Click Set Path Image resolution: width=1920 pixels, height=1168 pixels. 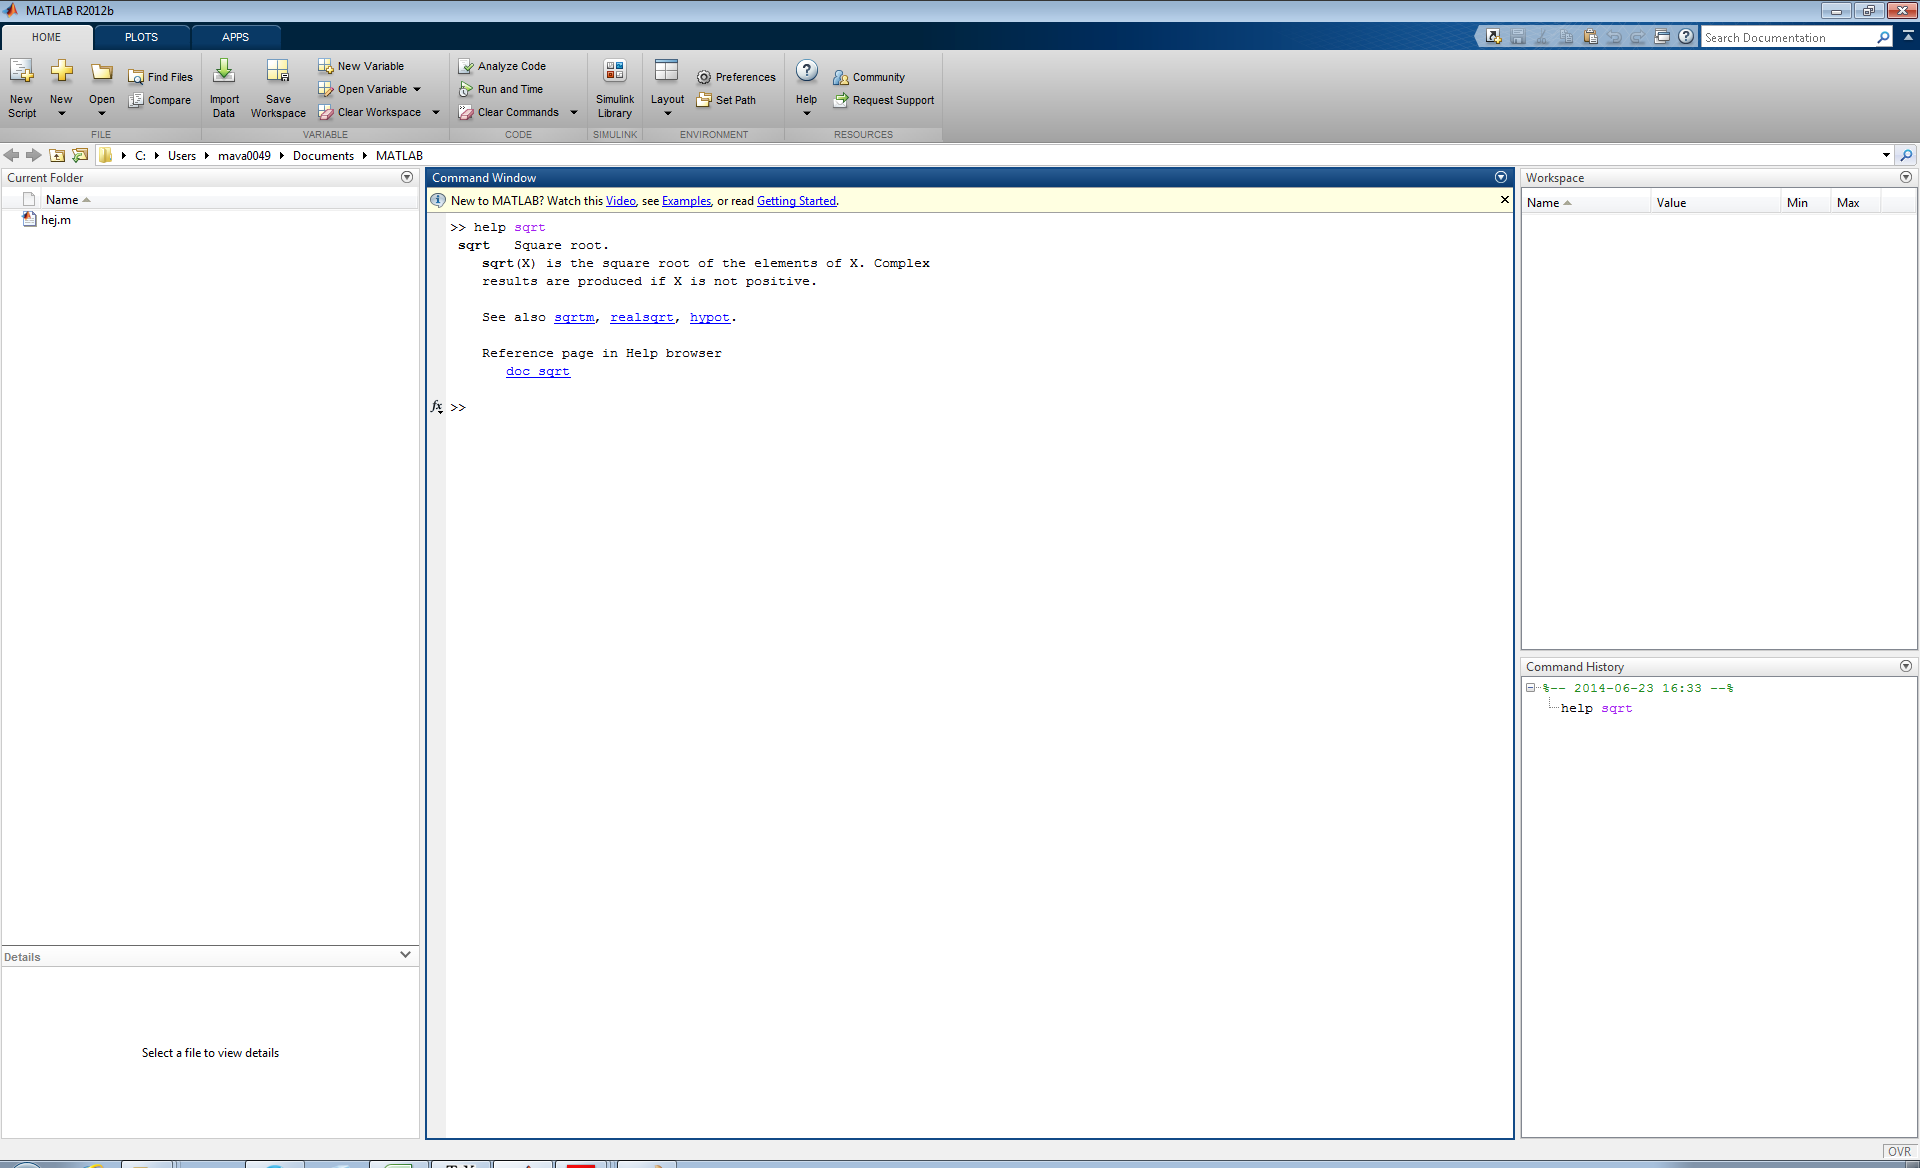point(726,100)
